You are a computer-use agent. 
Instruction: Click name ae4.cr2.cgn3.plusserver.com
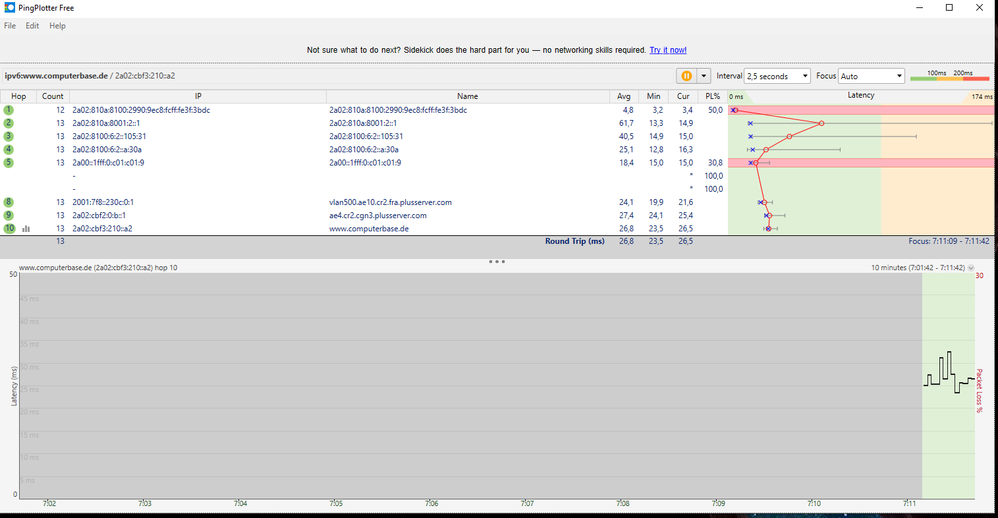[x=377, y=215]
